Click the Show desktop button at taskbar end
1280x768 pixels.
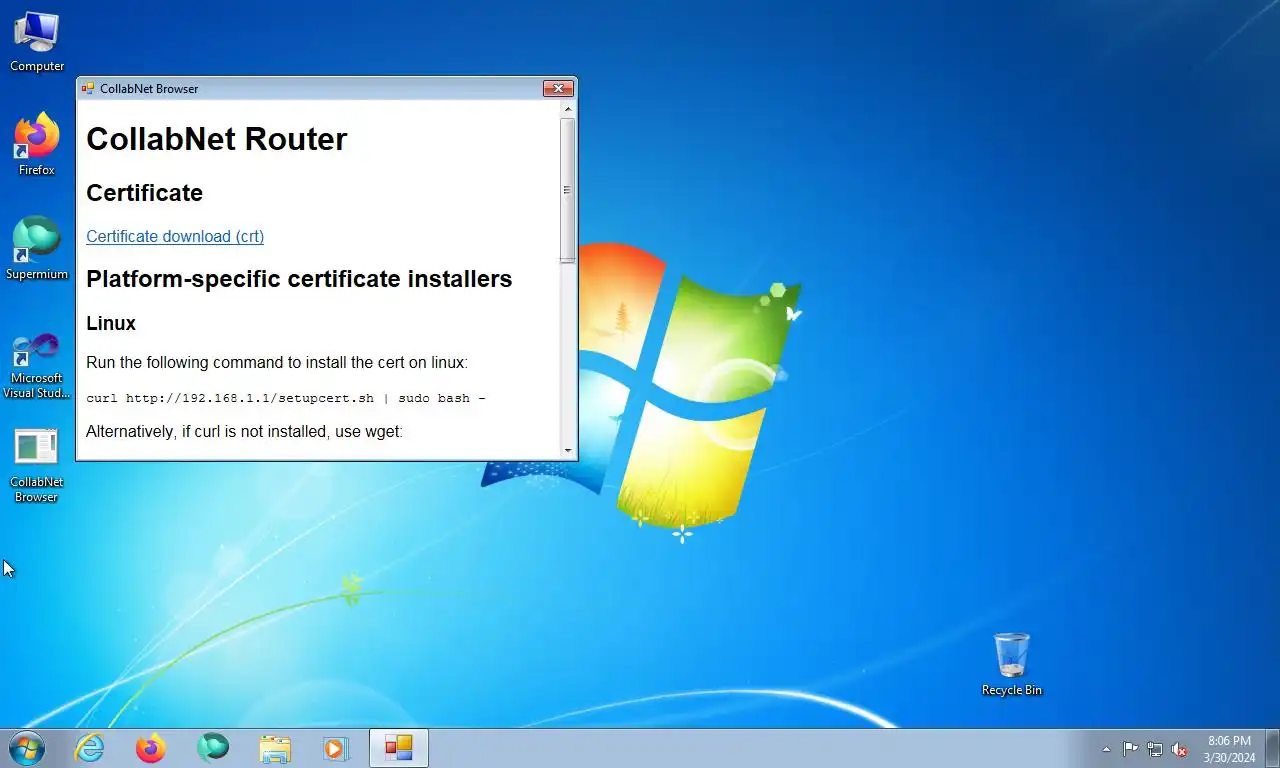[1272, 749]
